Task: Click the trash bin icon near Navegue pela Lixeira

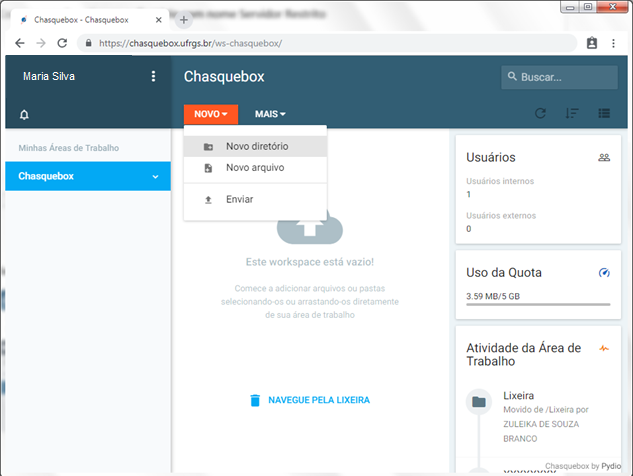Action: tap(255, 400)
